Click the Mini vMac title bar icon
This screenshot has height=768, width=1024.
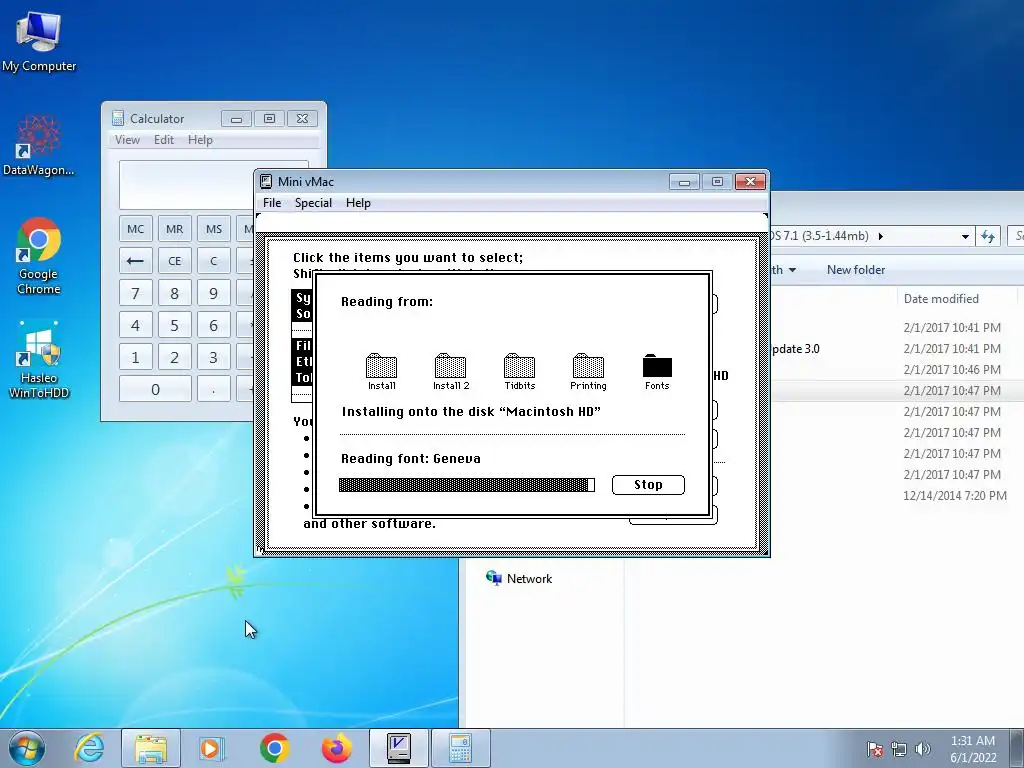click(x=266, y=182)
